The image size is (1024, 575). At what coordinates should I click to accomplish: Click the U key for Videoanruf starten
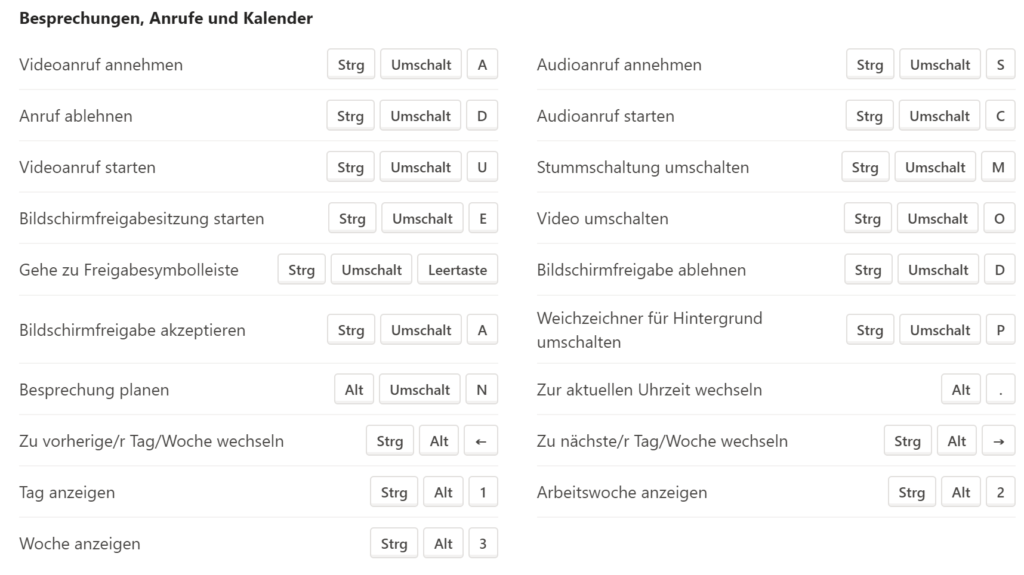coord(482,167)
